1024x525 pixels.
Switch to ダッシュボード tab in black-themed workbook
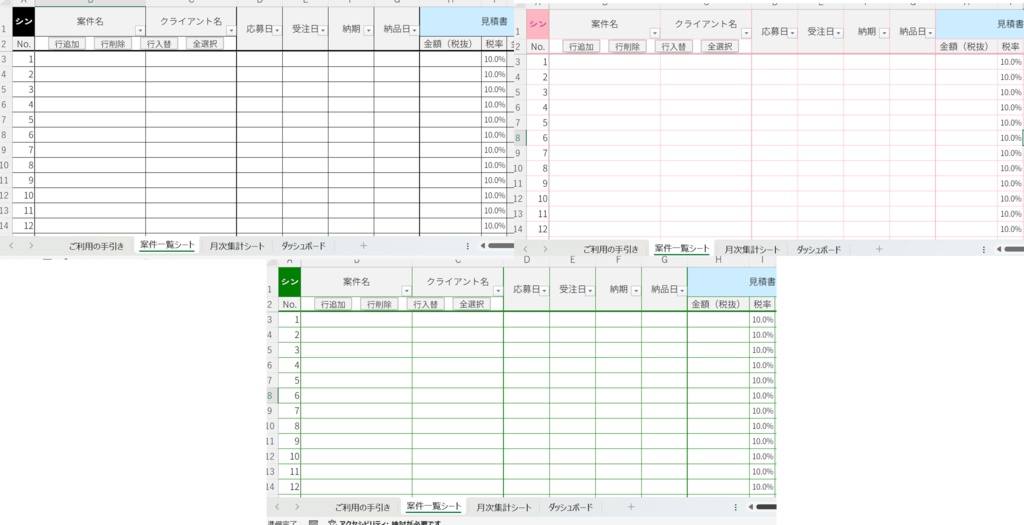point(303,246)
